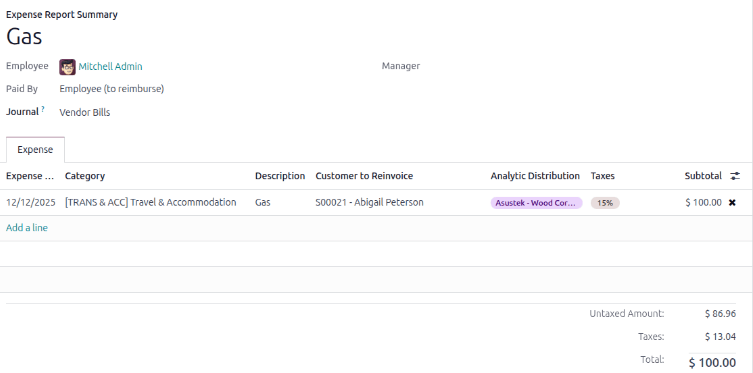Viewport: 753px width, 373px height.
Task: Click the Analytic Distribution column header
Action: pos(535,176)
